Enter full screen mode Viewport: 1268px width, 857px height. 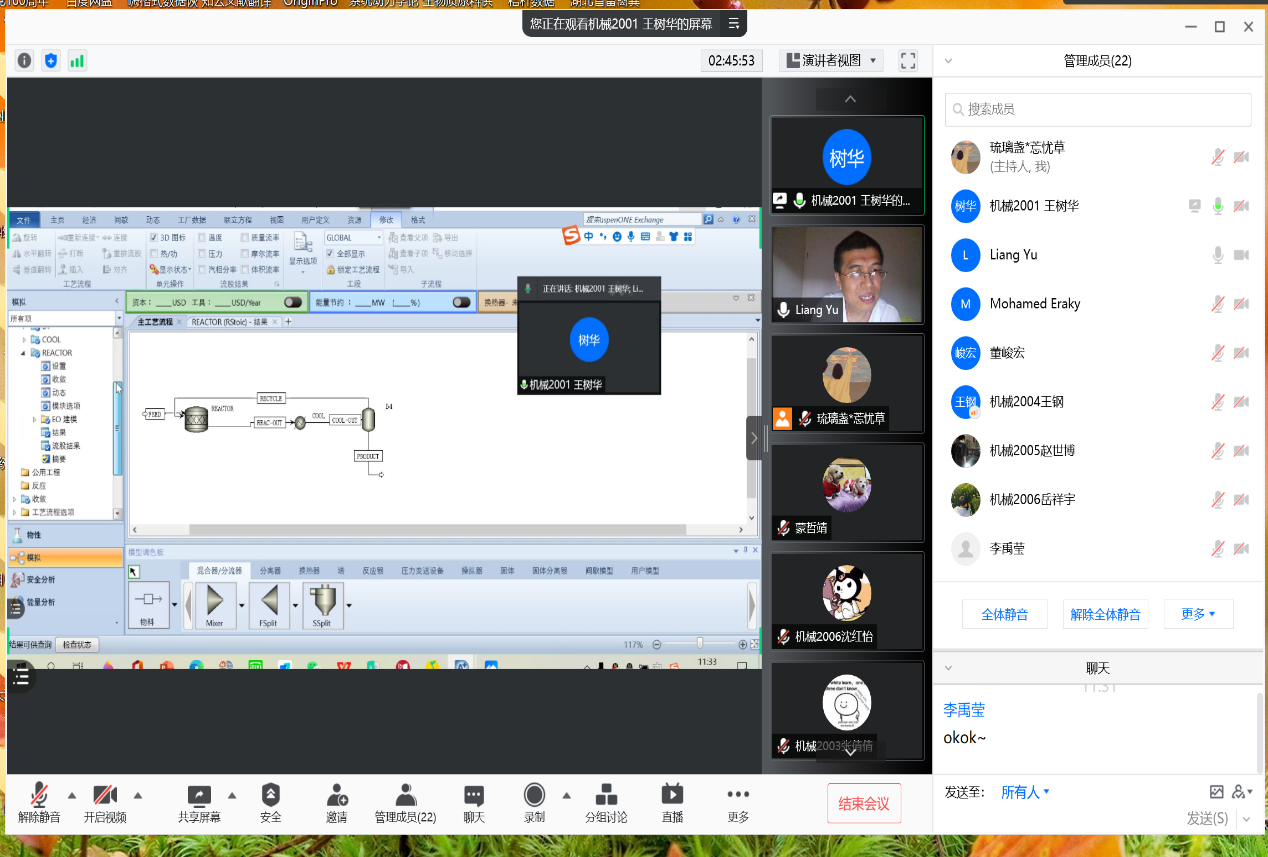tap(908, 60)
